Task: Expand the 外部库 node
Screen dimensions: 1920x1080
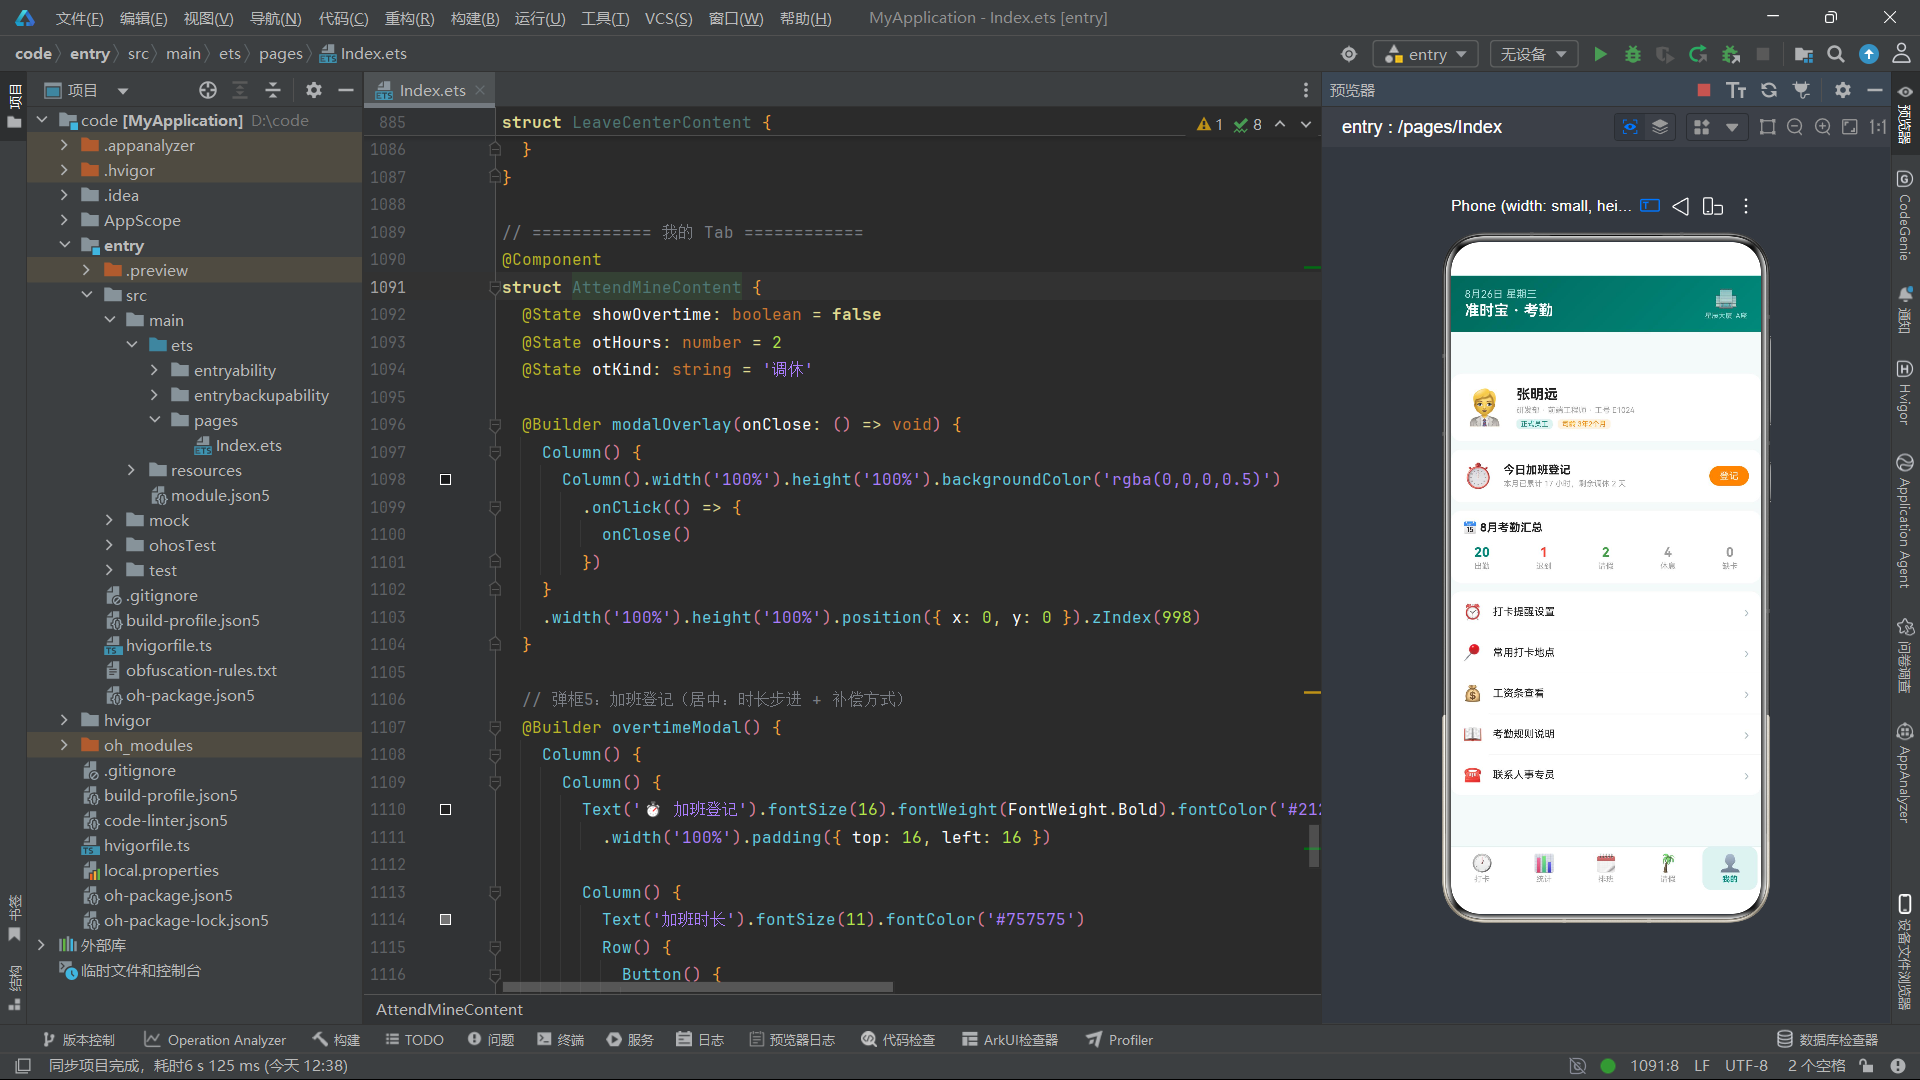Action: tap(41, 945)
